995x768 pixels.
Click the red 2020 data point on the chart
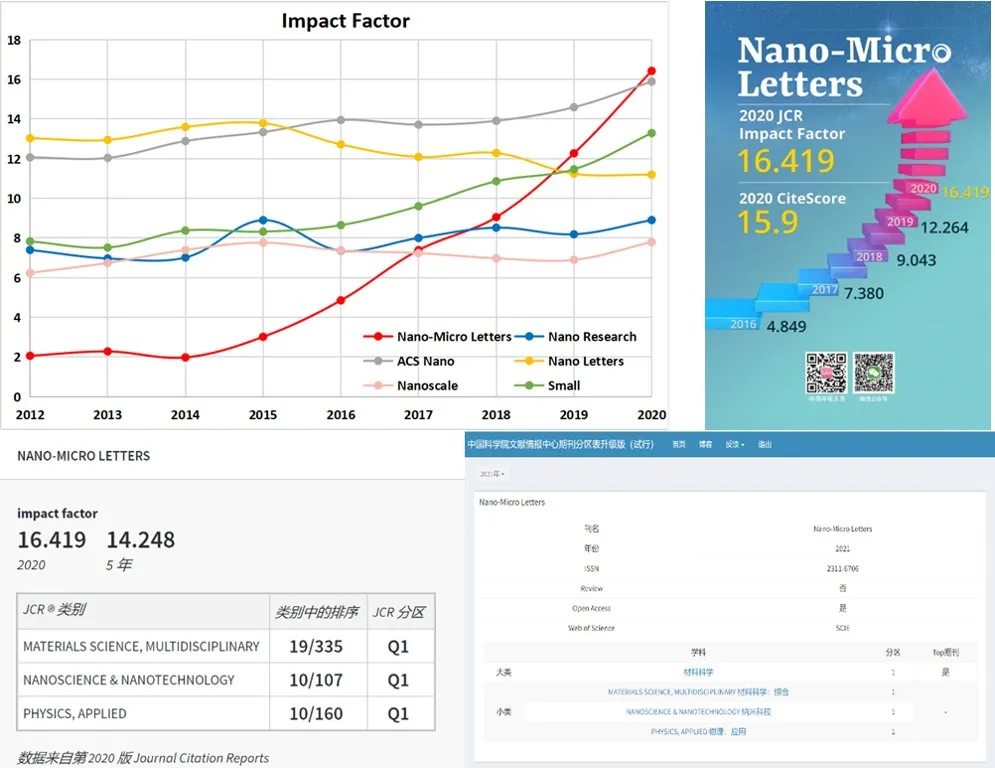(652, 71)
